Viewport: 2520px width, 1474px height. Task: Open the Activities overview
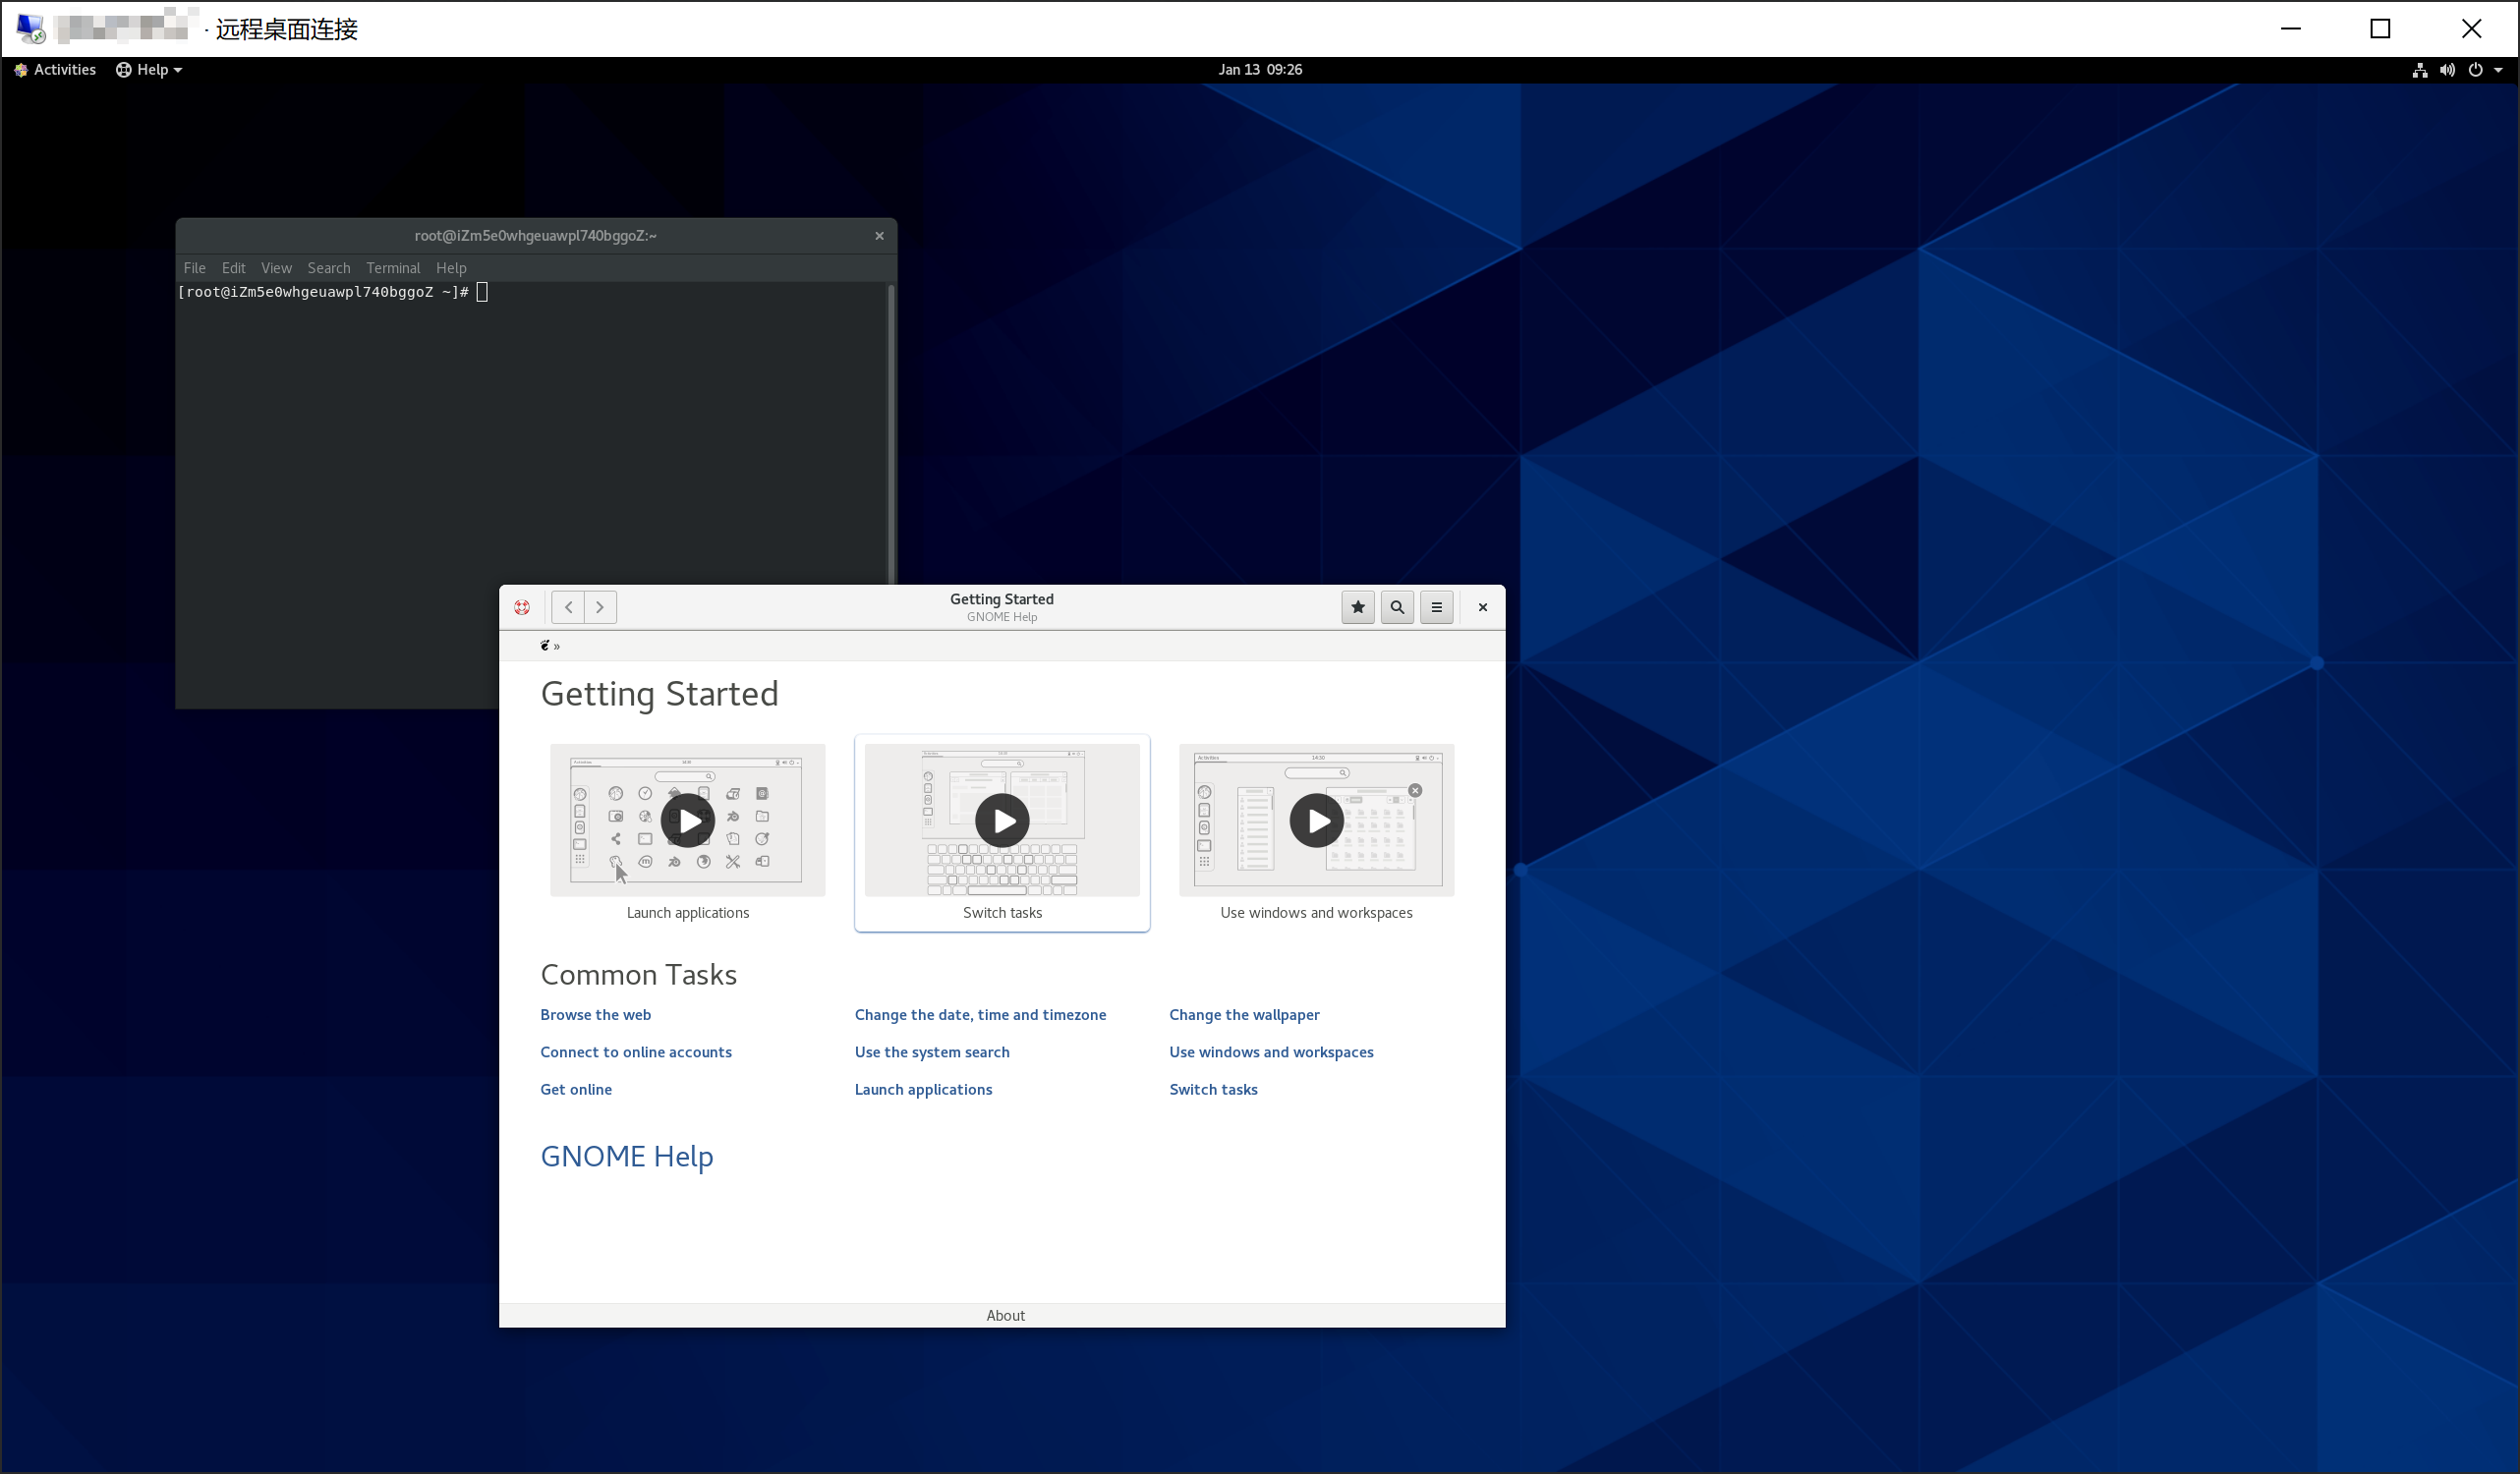[x=56, y=70]
